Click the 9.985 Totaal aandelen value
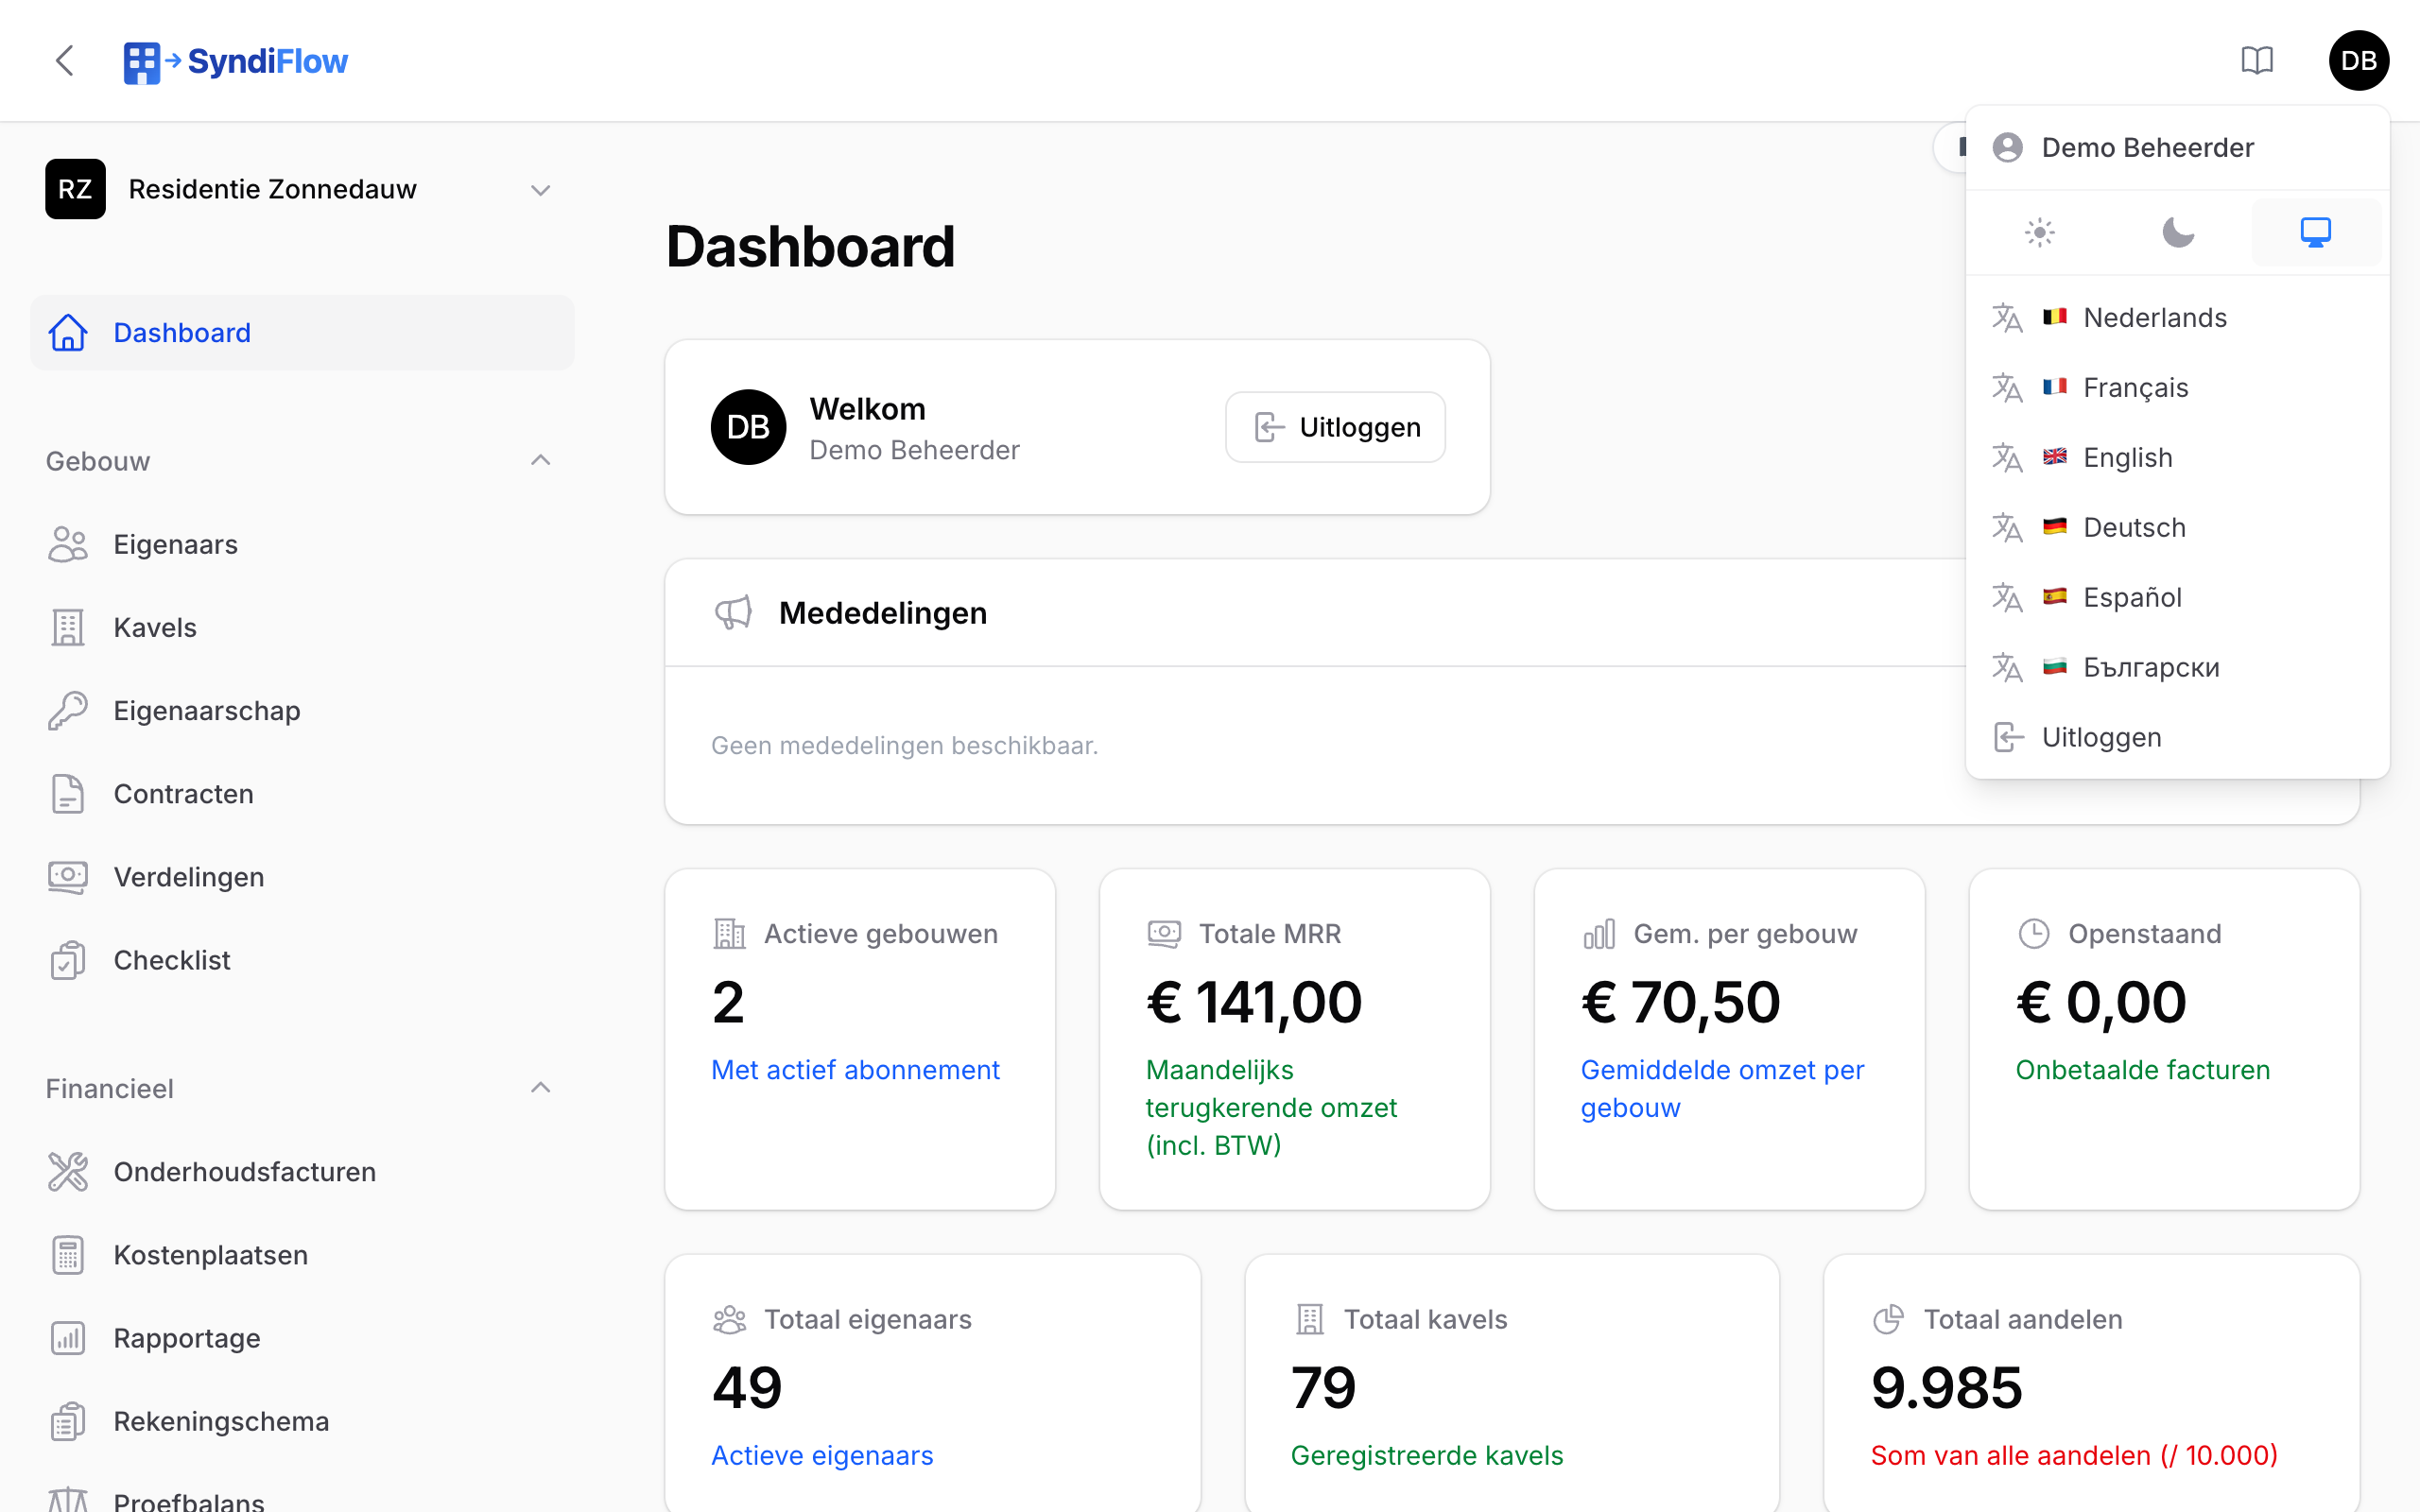Image resolution: width=2420 pixels, height=1512 pixels. click(x=1946, y=1388)
